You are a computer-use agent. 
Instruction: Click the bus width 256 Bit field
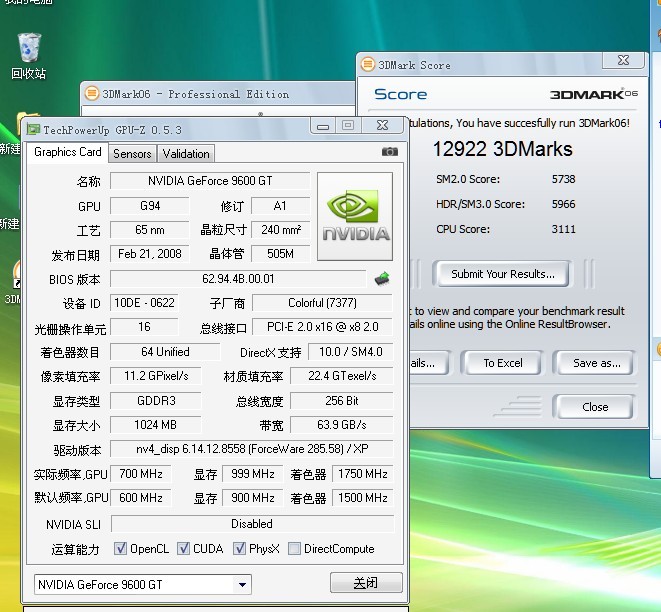coord(342,400)
